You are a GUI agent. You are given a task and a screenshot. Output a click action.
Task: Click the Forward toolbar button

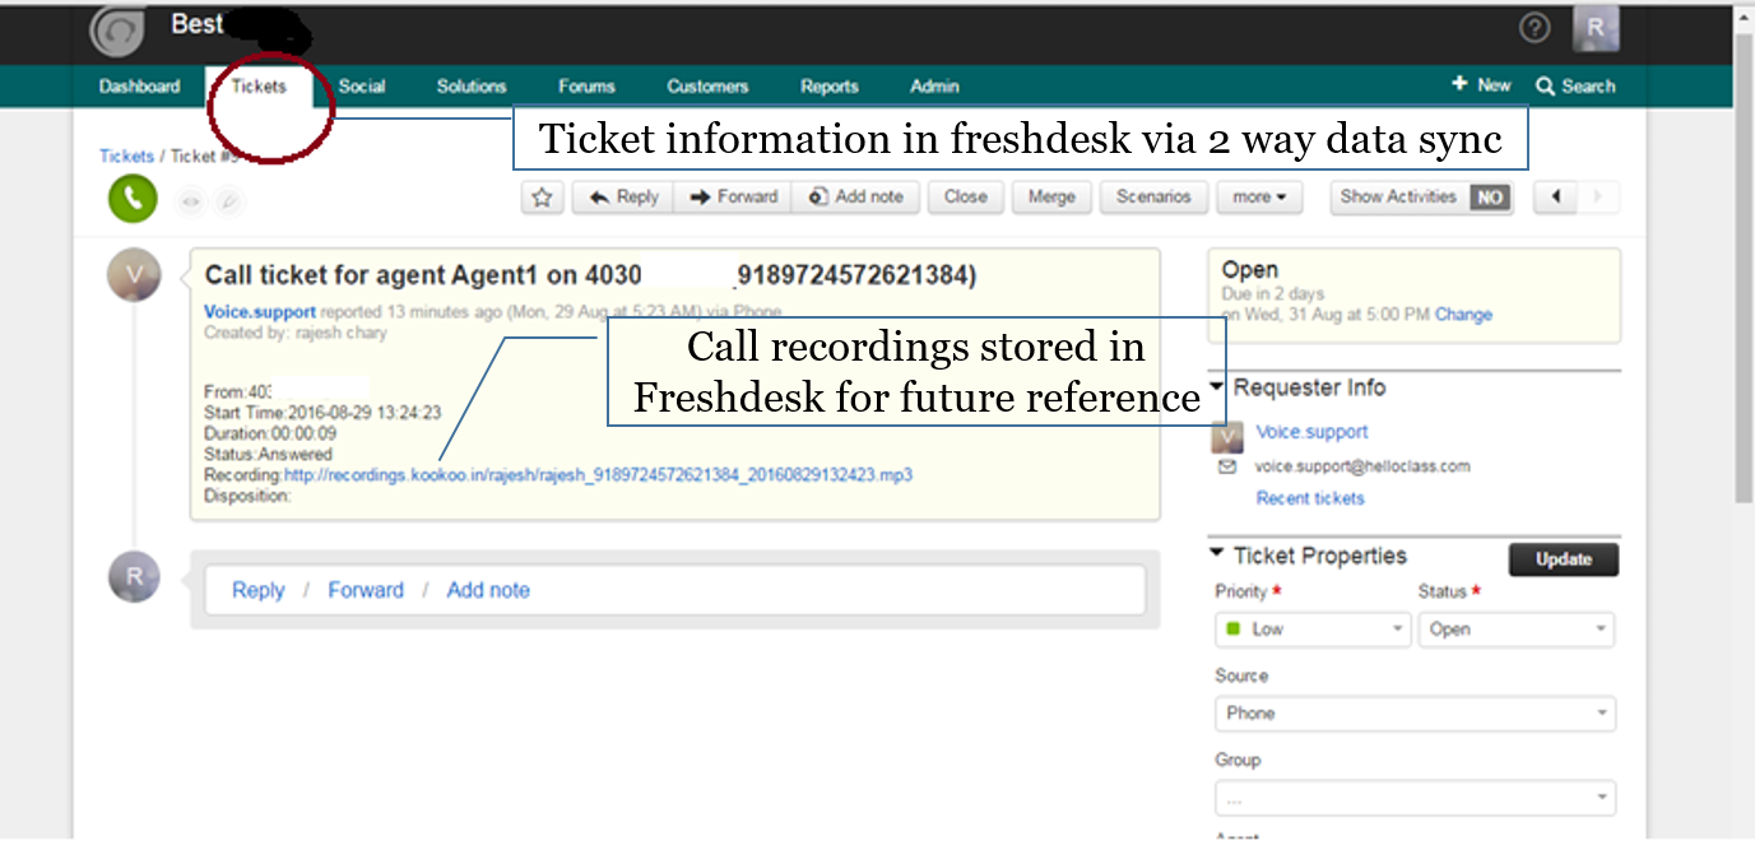click(733, 197)
